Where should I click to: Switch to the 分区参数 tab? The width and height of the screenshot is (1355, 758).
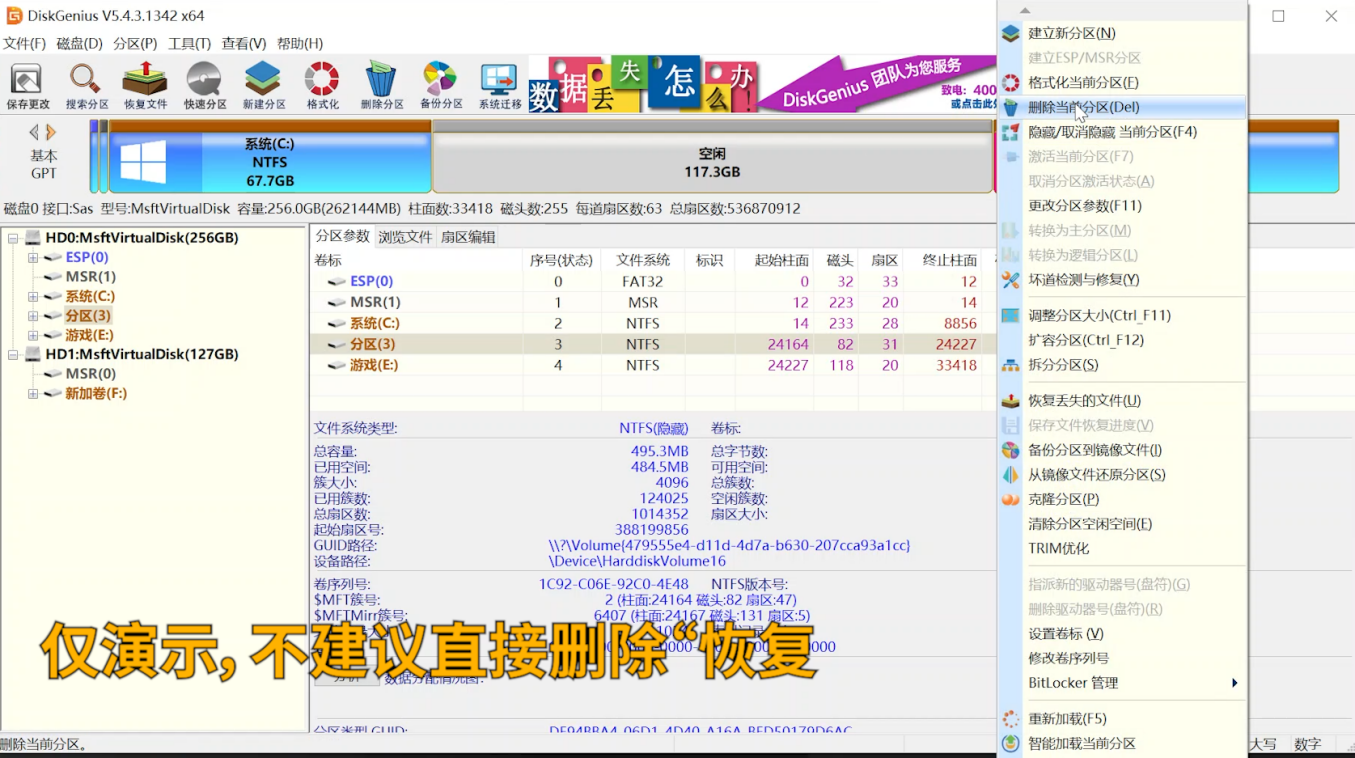pyautogui.click(x=342, y=236)
